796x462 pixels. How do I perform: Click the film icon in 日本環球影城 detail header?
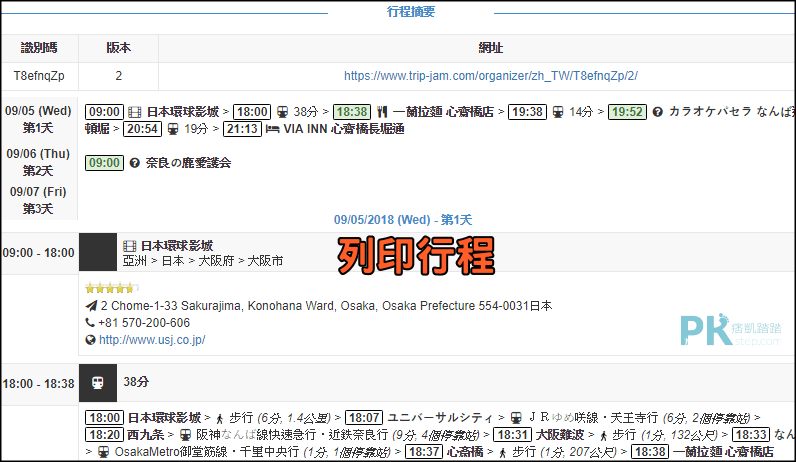point(129,246)
